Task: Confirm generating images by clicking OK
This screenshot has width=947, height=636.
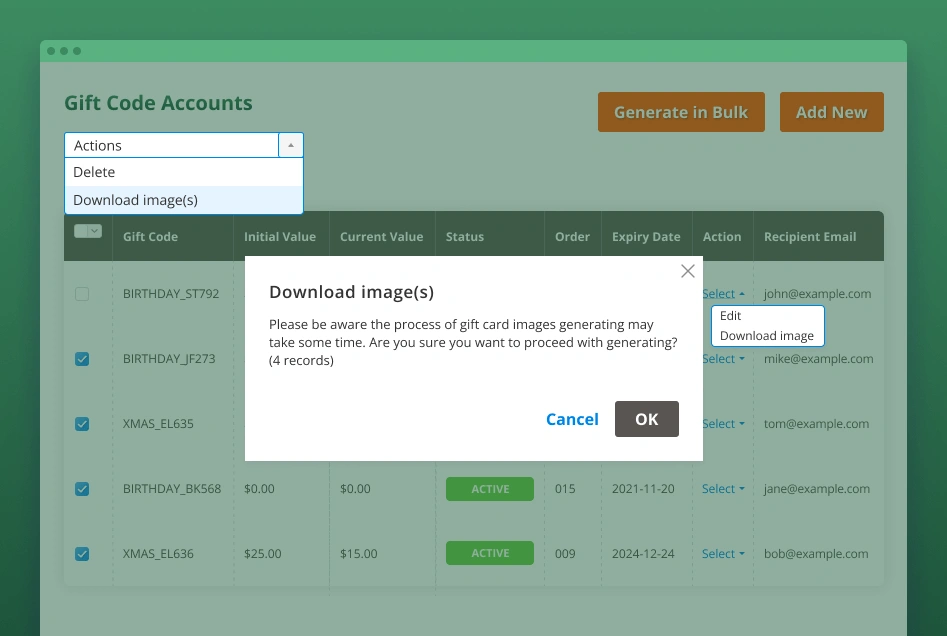Action: tap(646, 419)
